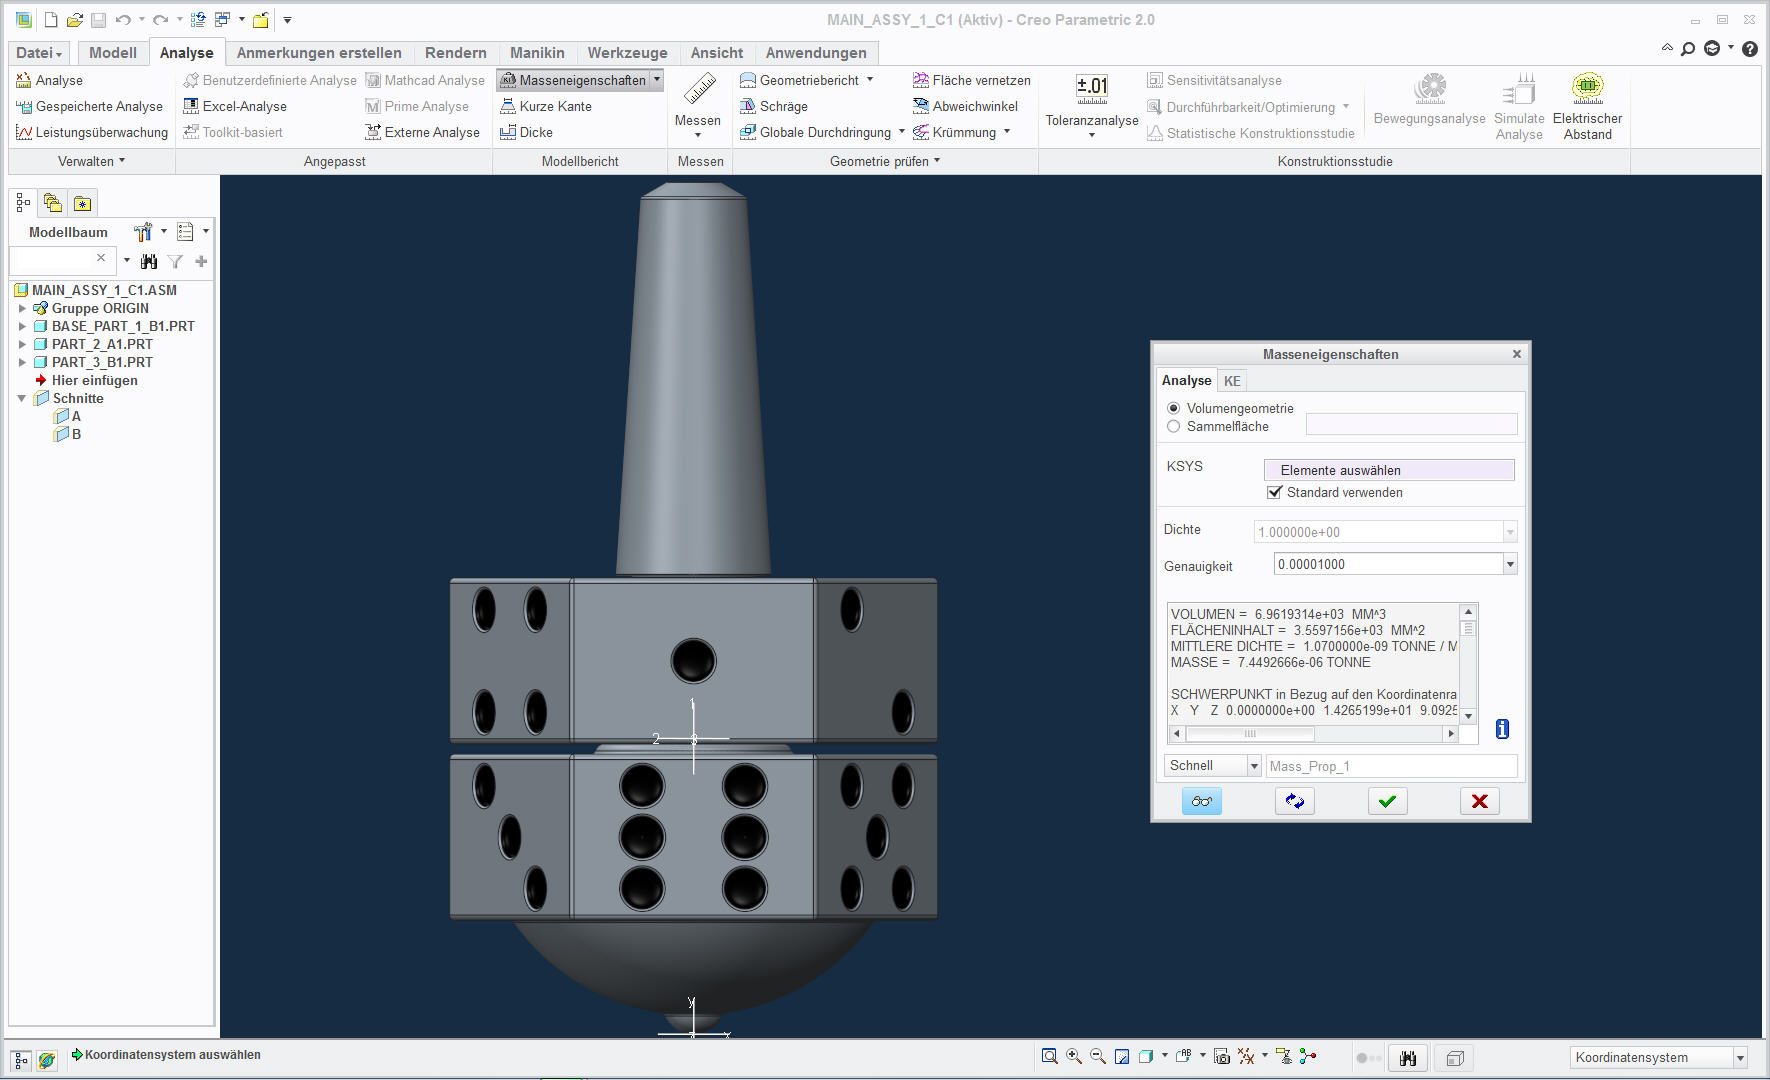Expand the PART_2_A1.PRT tree node
Image resolution: width=1770 pixels, height=1080 pixels.
(22, 344)
